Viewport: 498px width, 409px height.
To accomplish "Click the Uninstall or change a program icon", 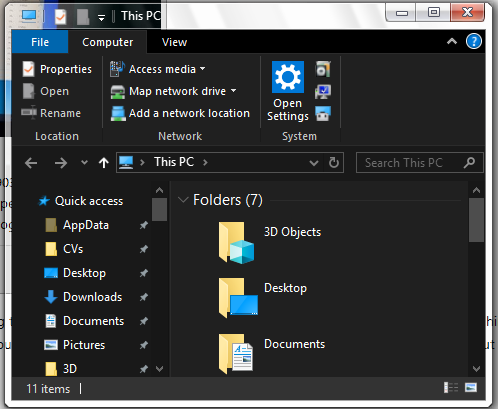I will (x=323, y=69).
